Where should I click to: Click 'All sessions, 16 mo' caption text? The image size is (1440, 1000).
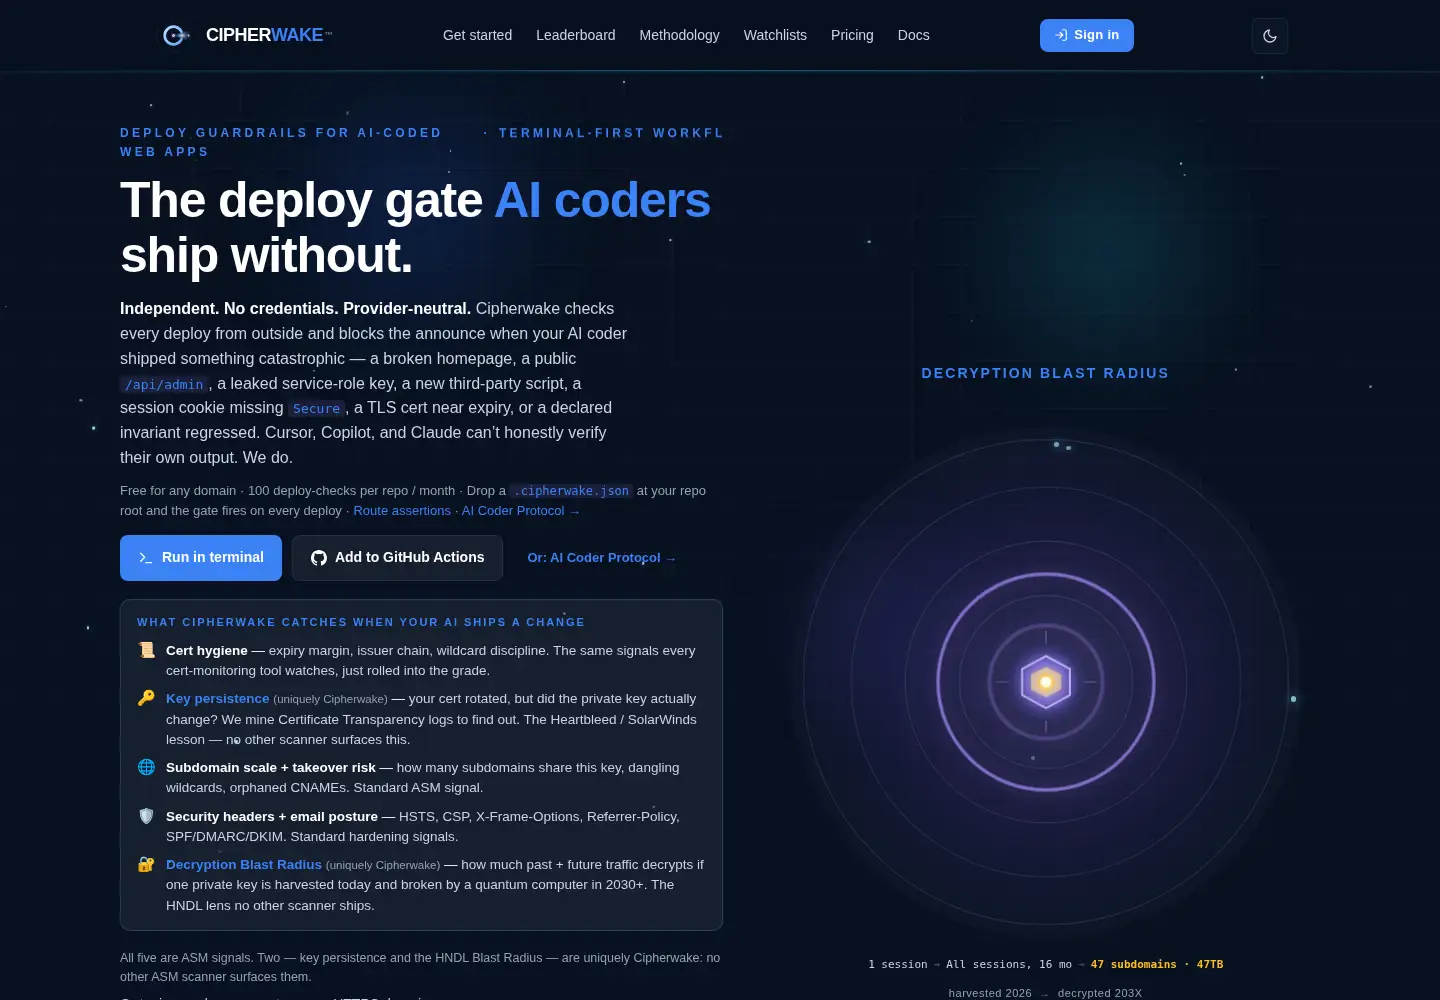click(x=1009, y=964)
